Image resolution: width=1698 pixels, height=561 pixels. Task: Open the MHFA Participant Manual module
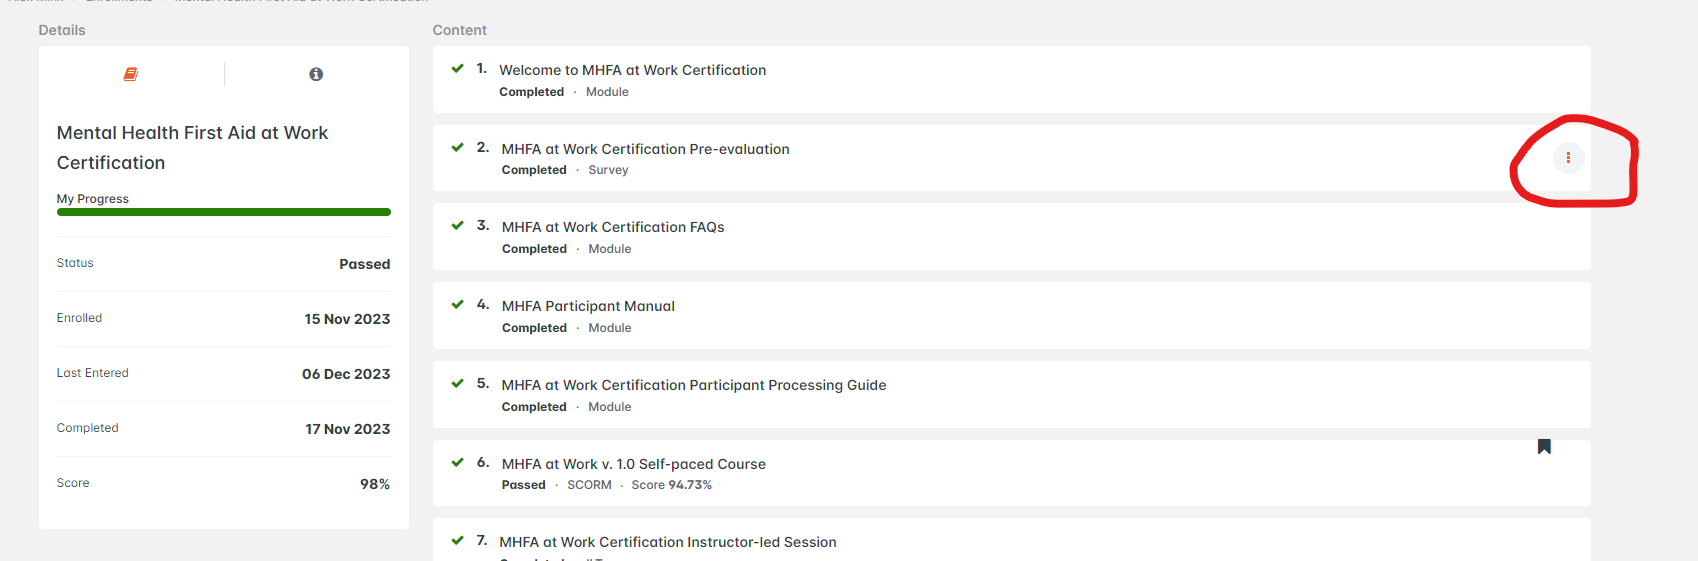point(588,306)
